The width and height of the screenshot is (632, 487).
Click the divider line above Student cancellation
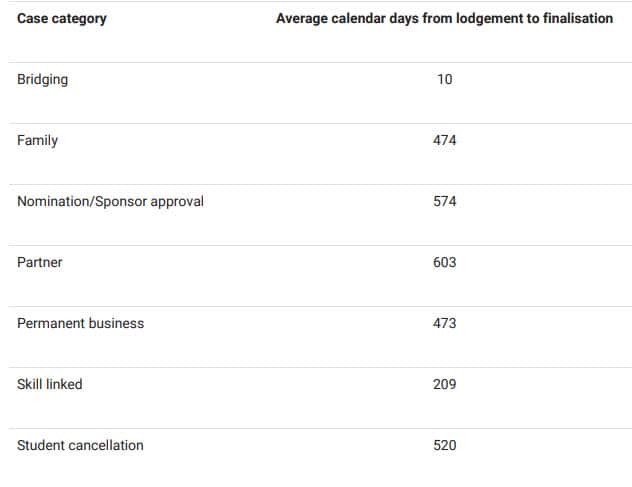pos(316,428)
